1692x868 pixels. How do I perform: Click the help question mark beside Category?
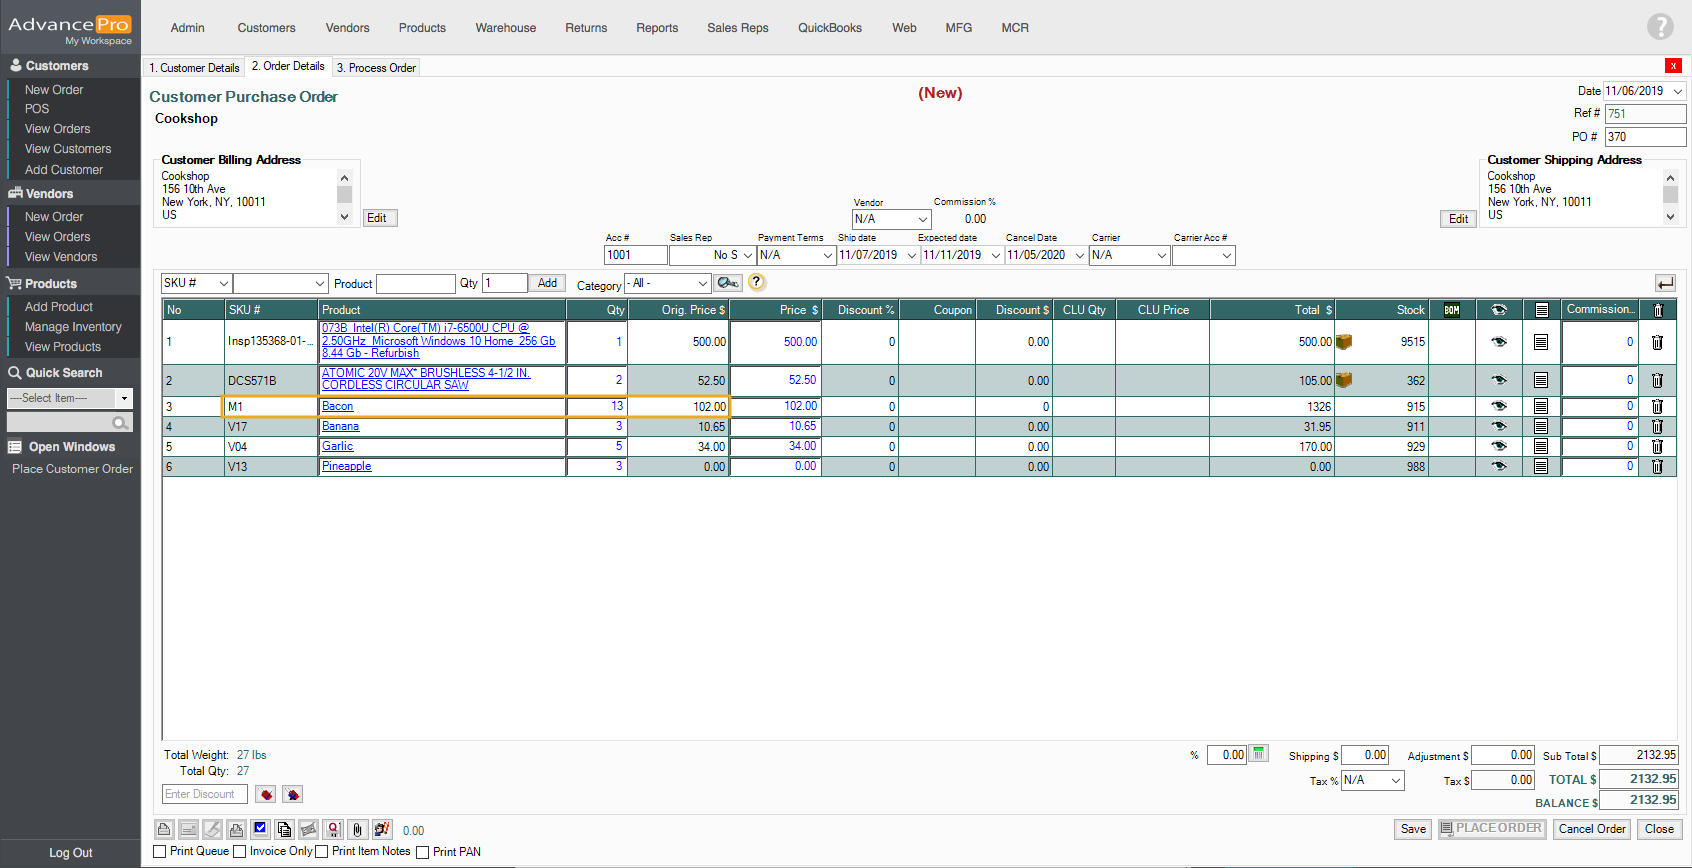click(757, 282)
